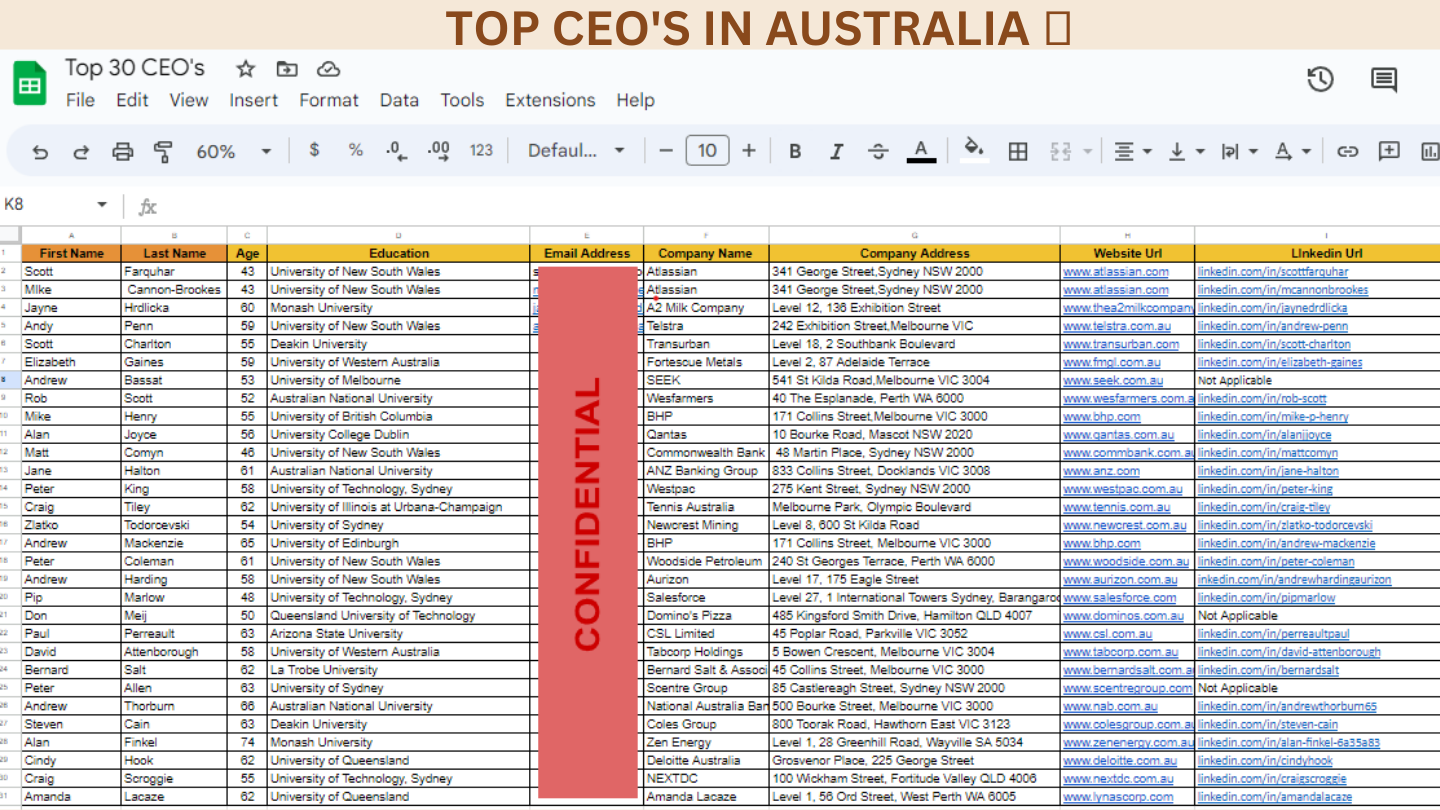Click the Google Sheets logo icon

30,82
